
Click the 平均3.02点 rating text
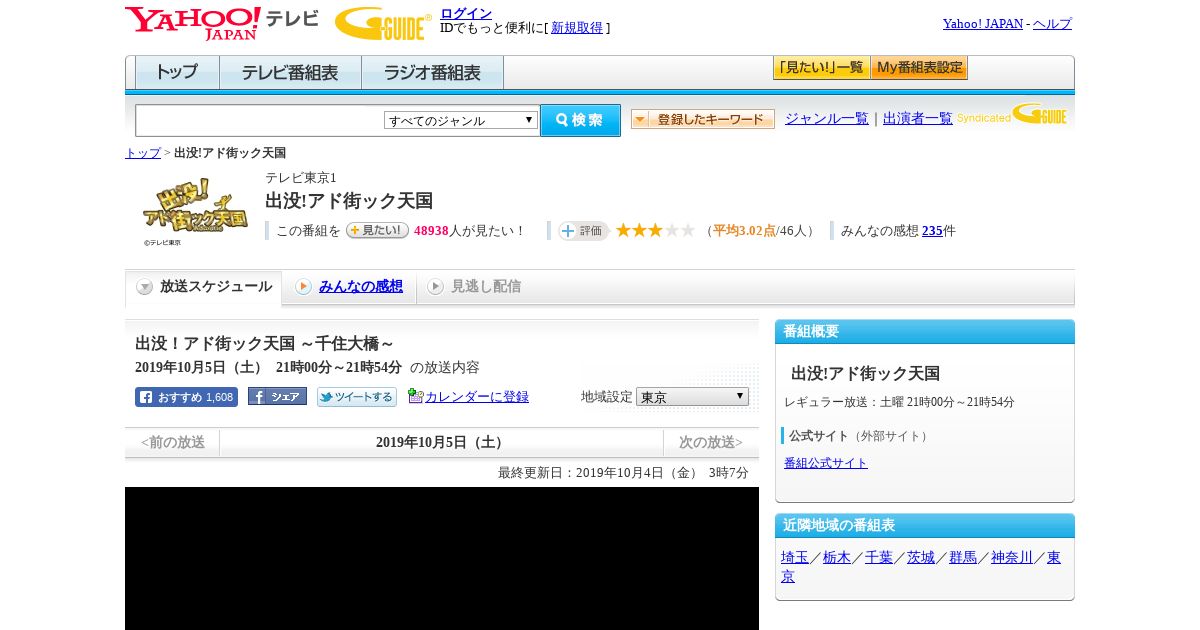pos(744,231)
